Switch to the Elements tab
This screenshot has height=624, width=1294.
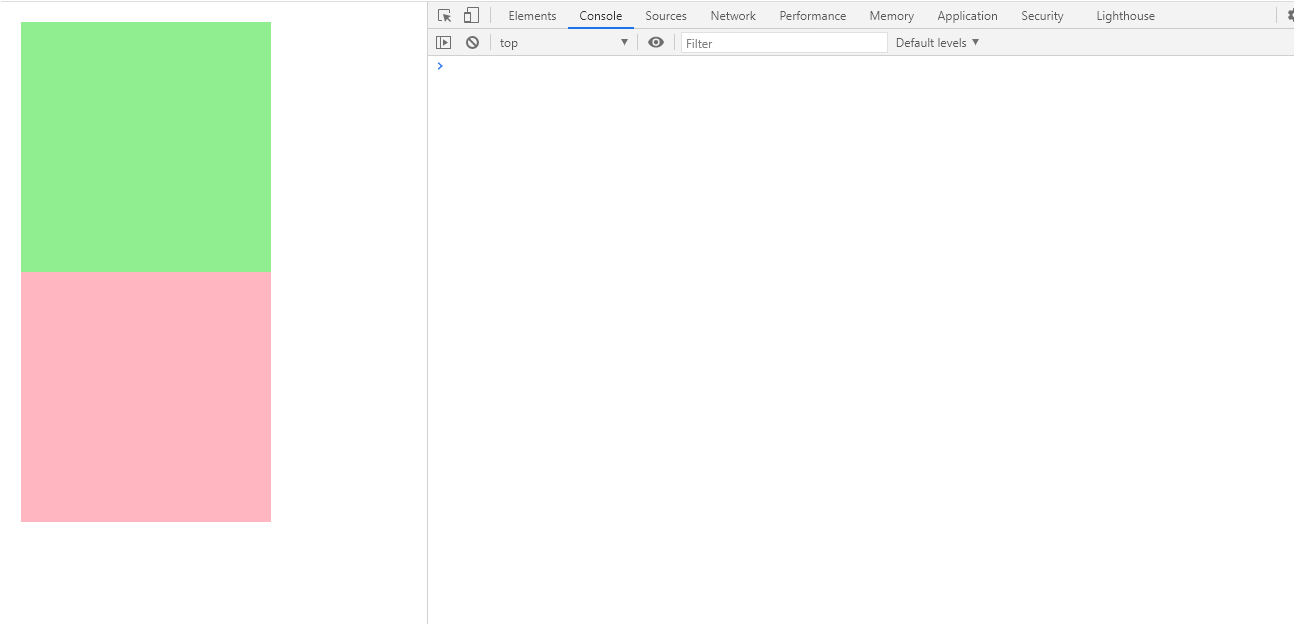pyautogui.click(x=532, y=16)
